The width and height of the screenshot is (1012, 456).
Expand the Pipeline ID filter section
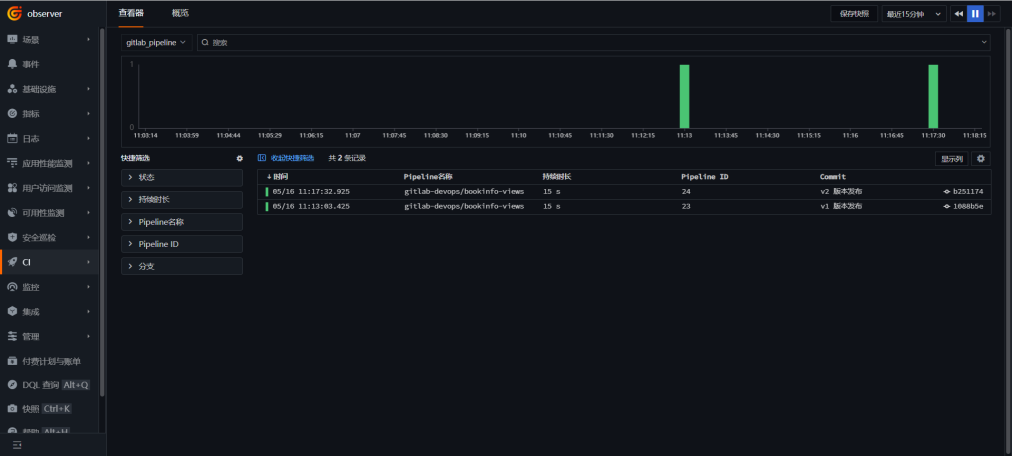pyautogui.click(x=182, y=244)
